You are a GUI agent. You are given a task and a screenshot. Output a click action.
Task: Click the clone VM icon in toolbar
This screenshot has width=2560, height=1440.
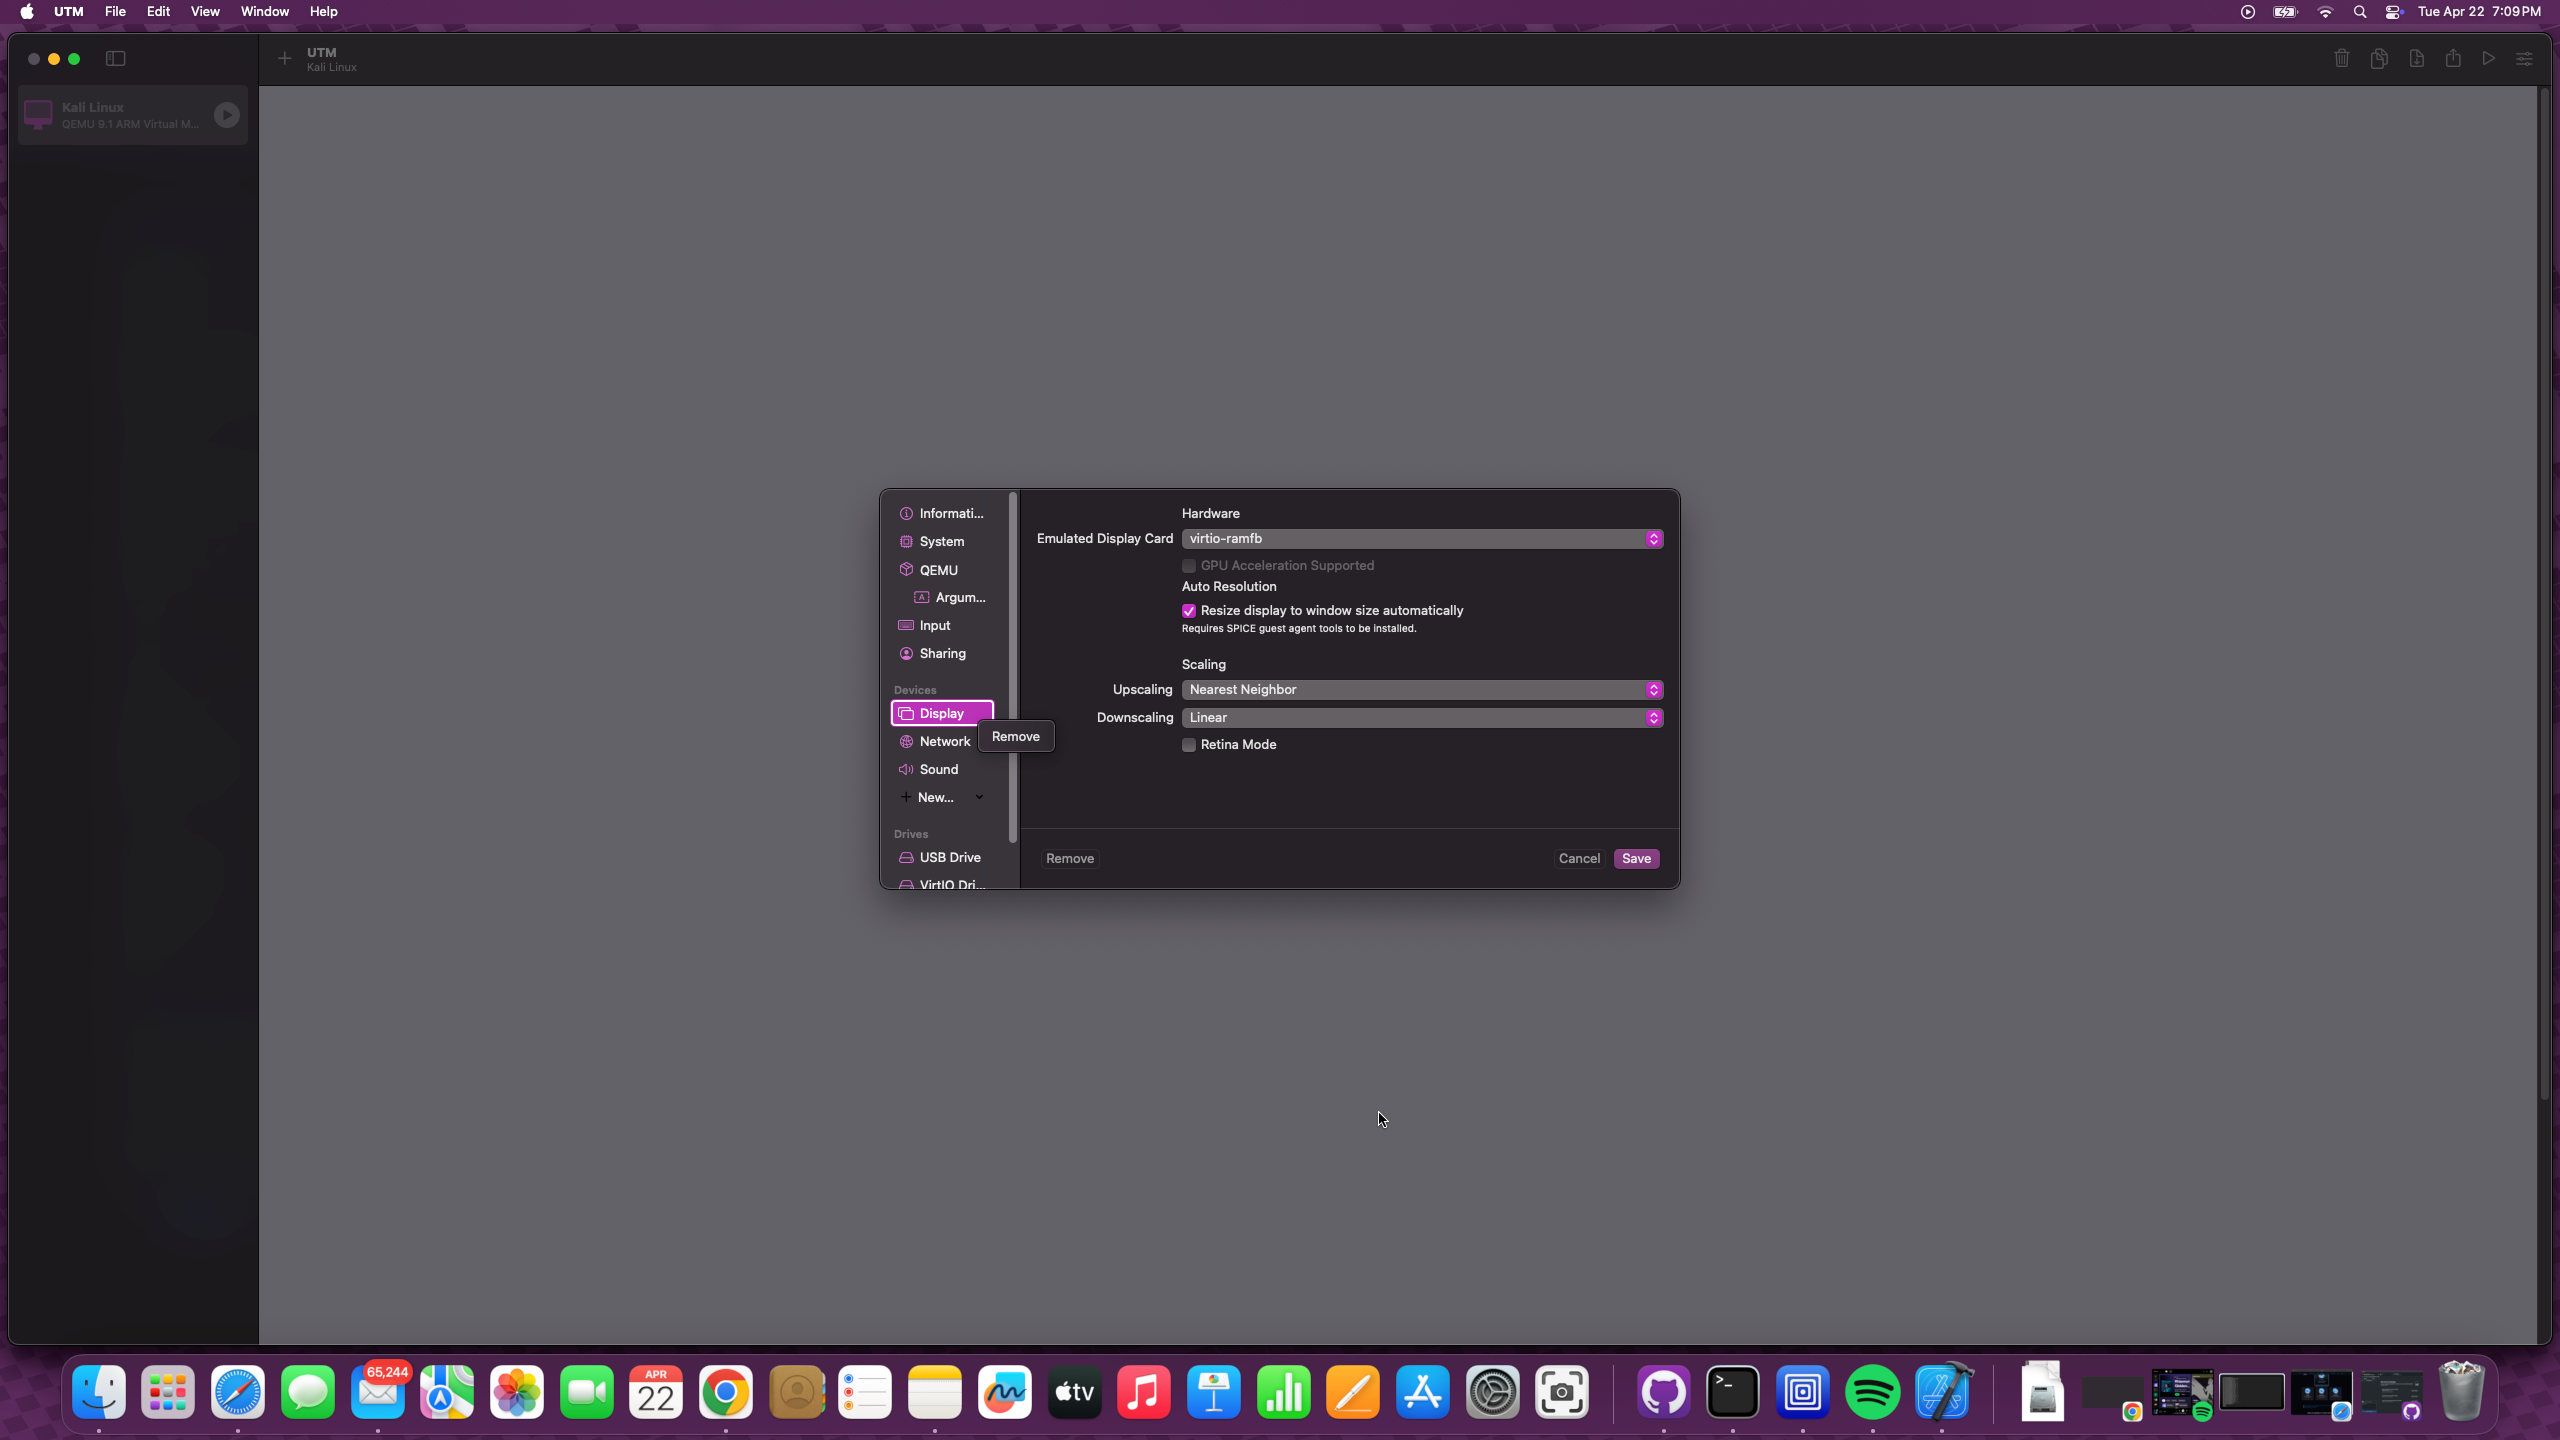(2379, 59)
